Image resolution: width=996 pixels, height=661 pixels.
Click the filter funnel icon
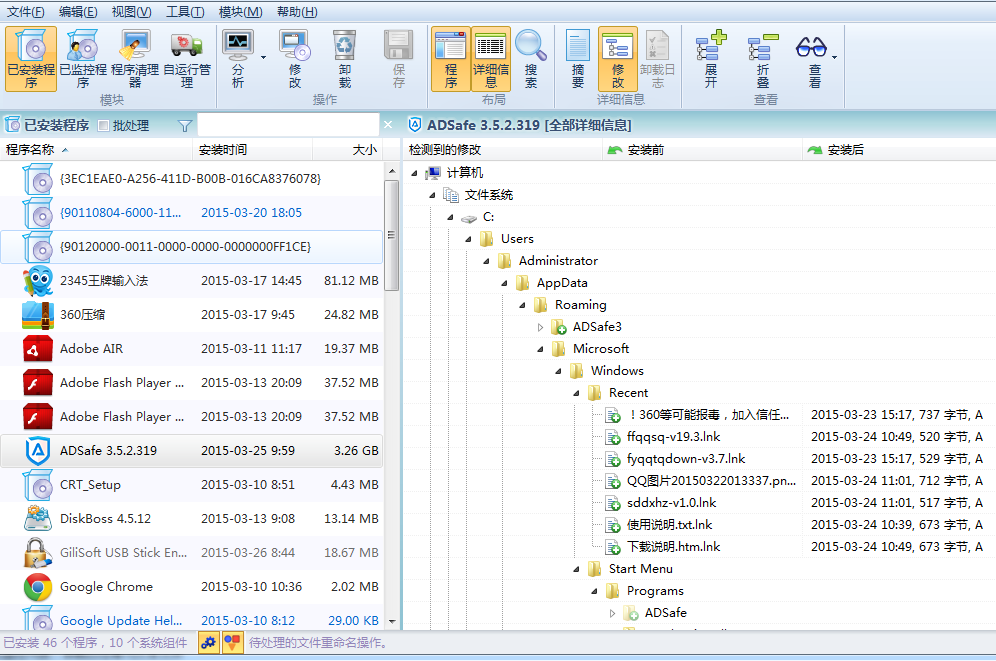tap(185, 126)
